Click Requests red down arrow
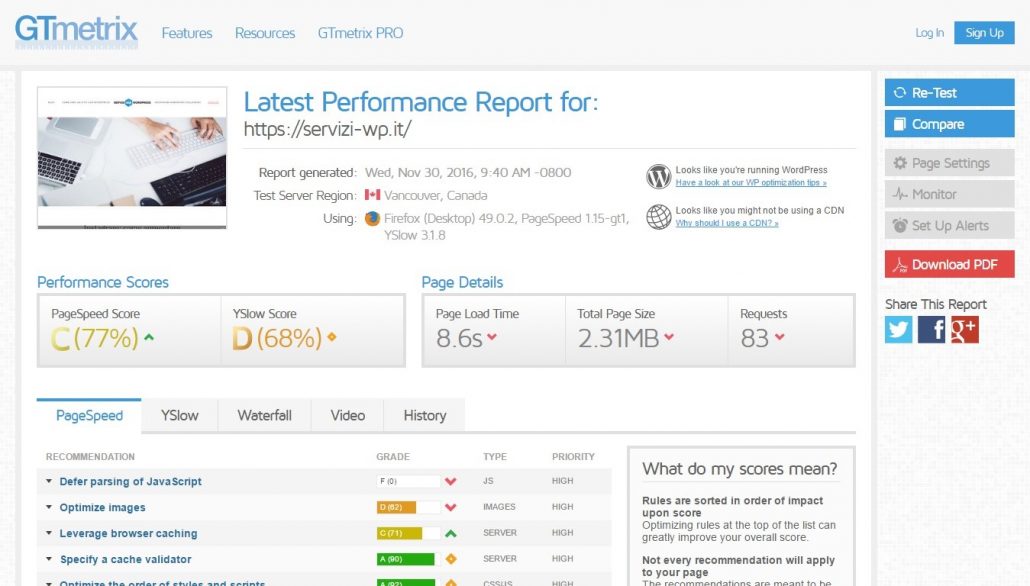This screenshot has height=586, width=1030. point(779,337)
